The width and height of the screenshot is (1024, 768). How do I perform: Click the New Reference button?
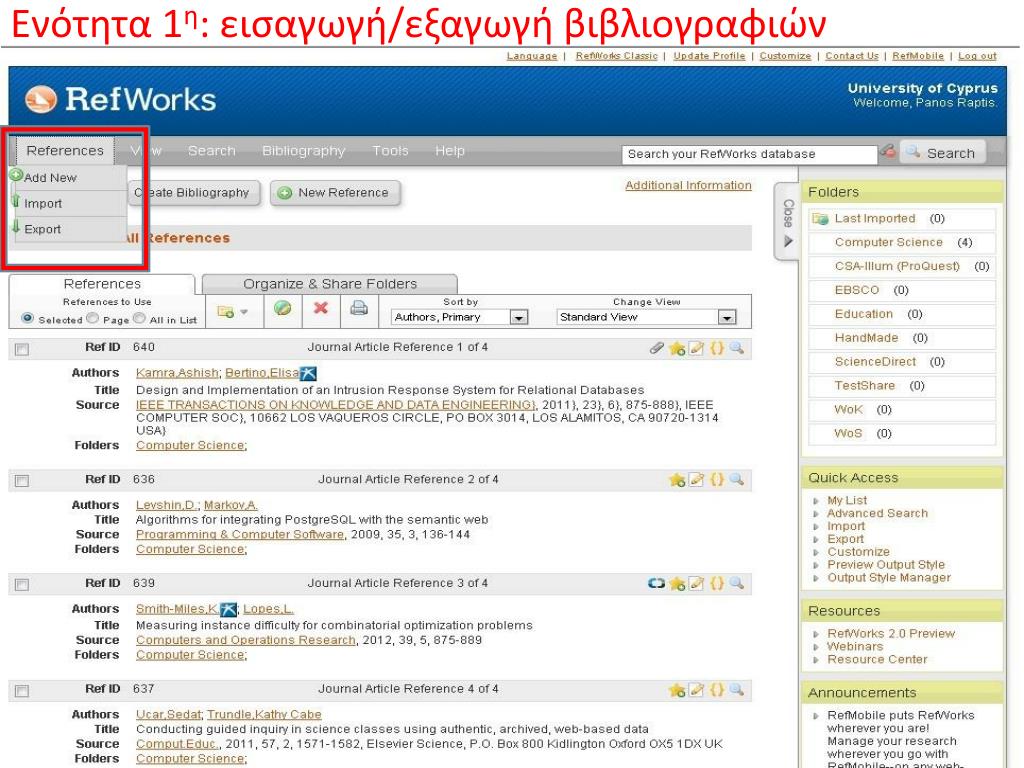pos(335,193)
